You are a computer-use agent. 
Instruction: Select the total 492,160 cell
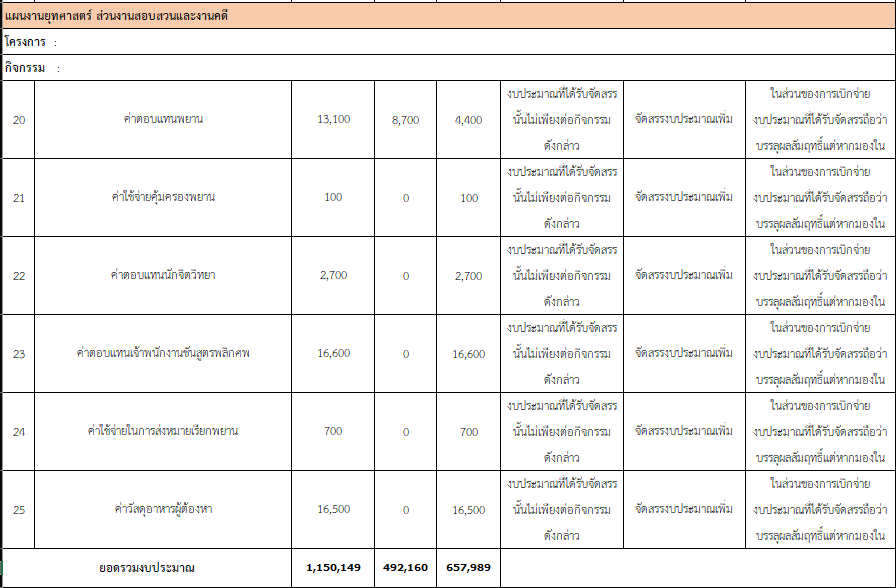pos(405,568)
